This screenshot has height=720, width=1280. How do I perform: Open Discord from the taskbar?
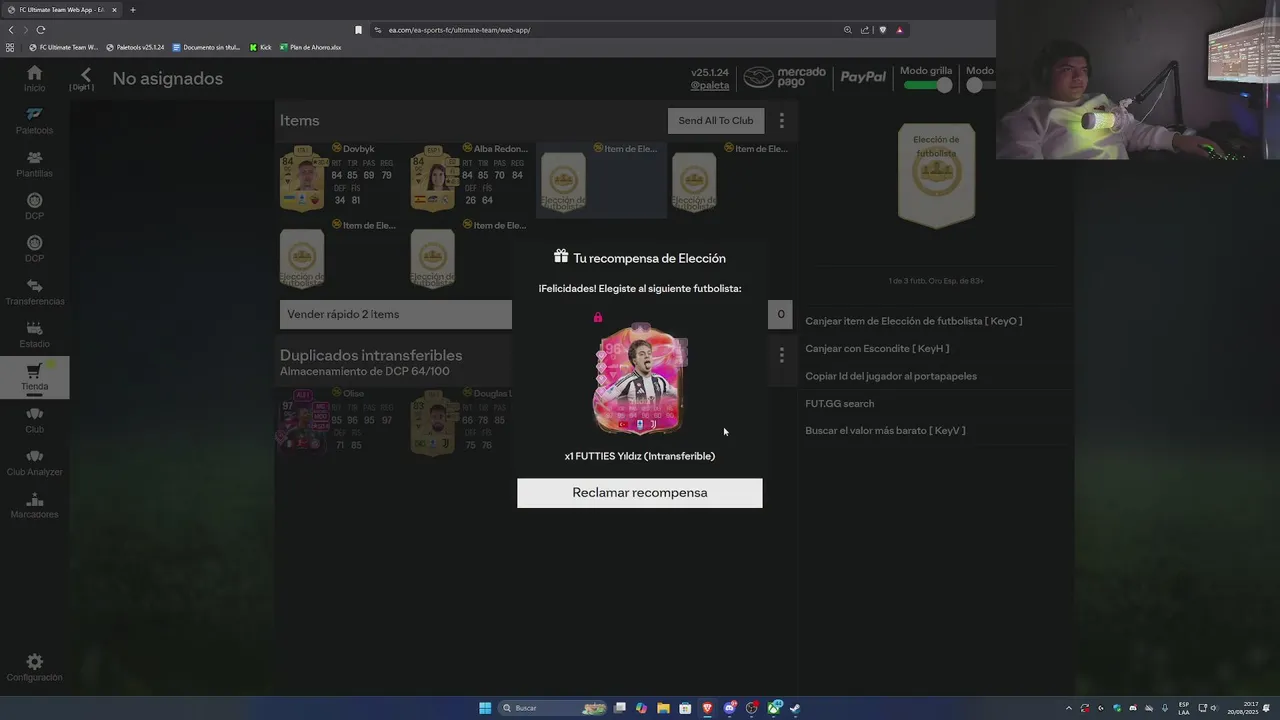click(730, 708)
